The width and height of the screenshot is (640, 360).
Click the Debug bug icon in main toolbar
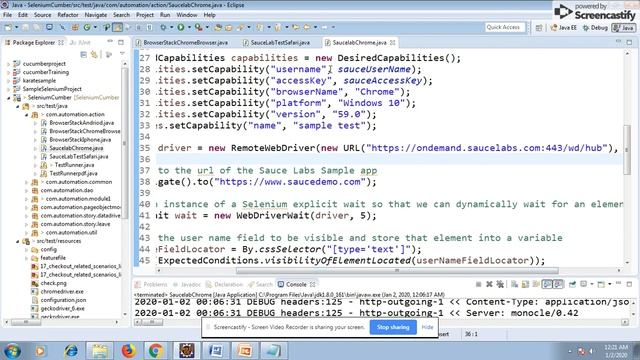[x=163, y=27]
